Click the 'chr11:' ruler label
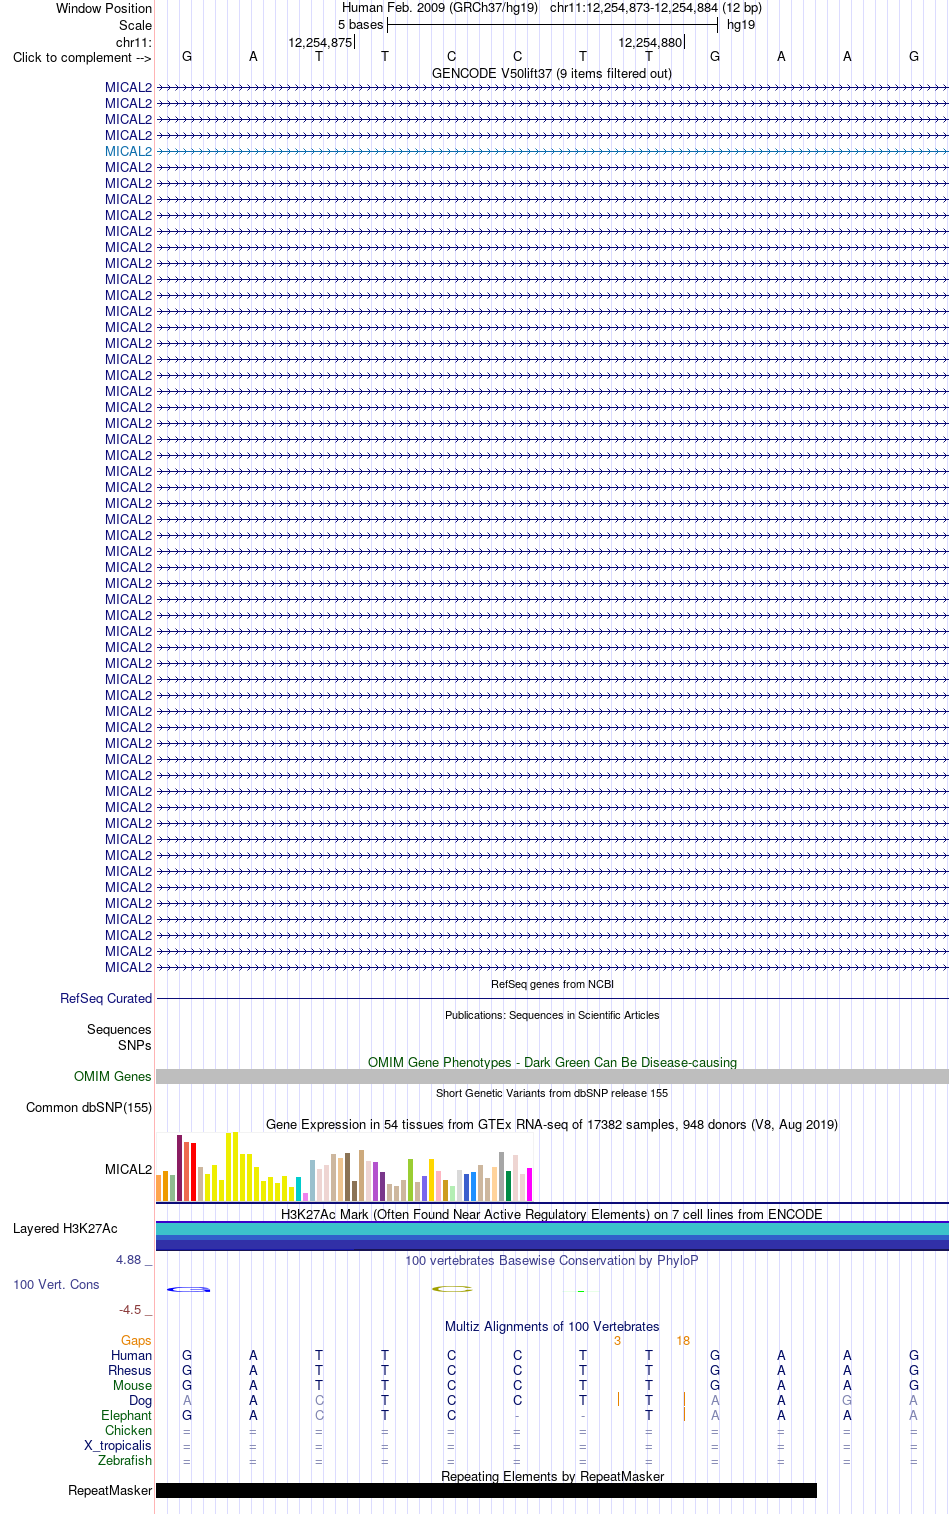Image resolution: width=950 pixels, height=1514 pixels. coord(134,42)
